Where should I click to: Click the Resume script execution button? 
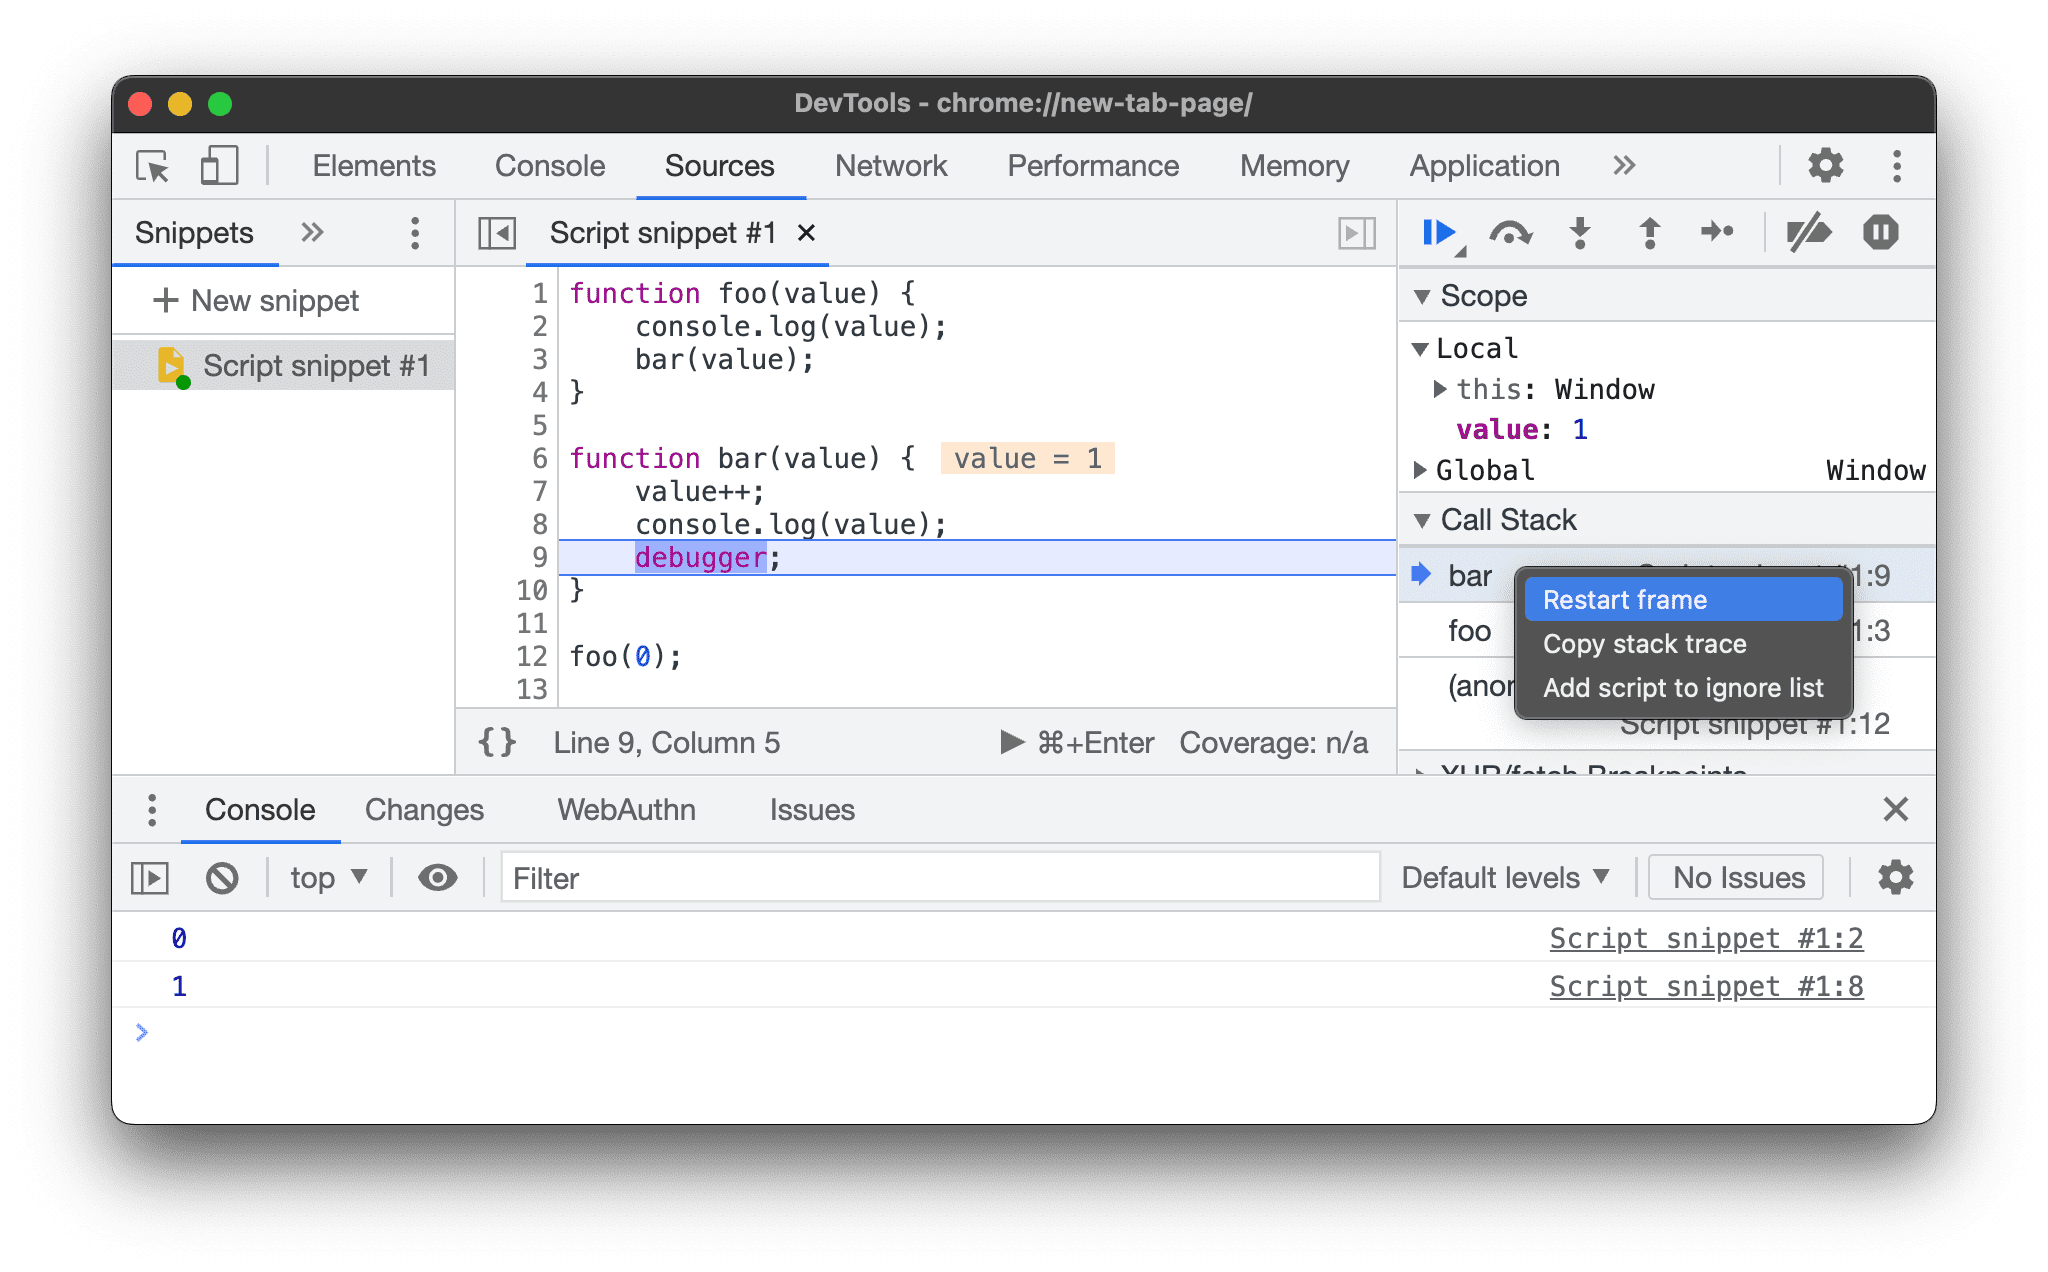tap(1439, 234)
